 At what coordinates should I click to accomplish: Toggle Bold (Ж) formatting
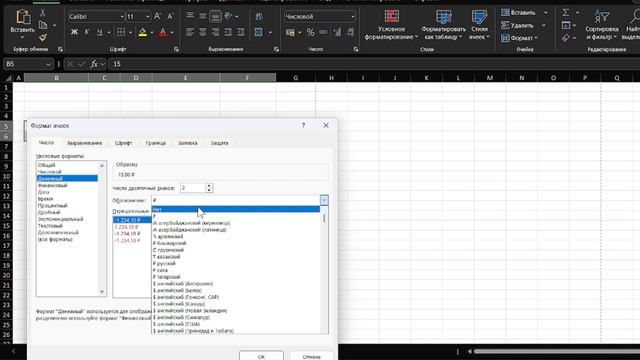tap(74, 32)
